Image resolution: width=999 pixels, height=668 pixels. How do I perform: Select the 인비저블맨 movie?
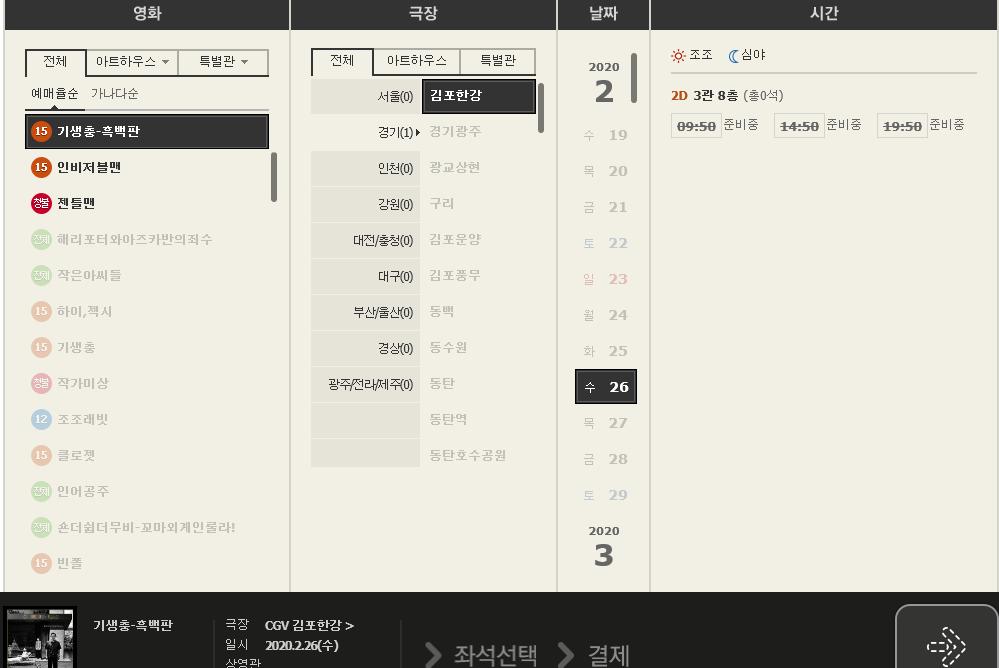(x=89, y=167)
